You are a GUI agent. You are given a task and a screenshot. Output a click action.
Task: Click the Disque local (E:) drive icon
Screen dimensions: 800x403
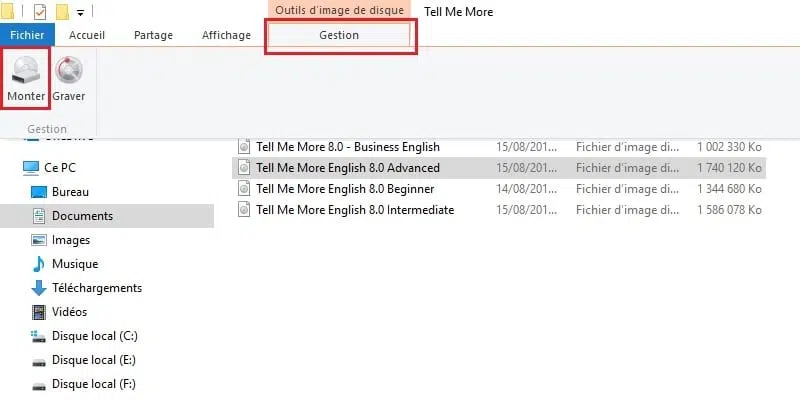(39, 363)
